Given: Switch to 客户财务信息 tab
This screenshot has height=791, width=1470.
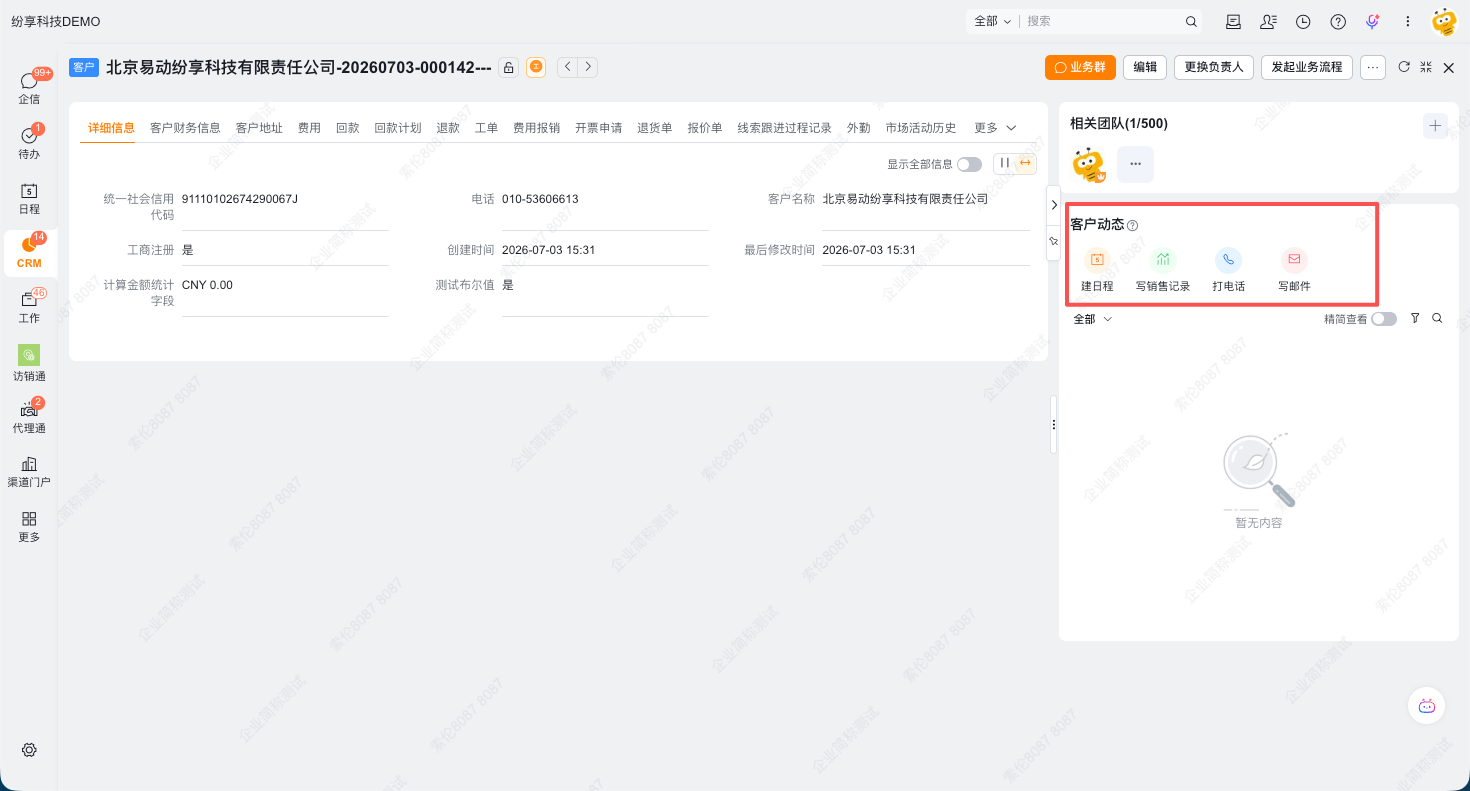Looking at the screenshot, I should coord(185,128).
